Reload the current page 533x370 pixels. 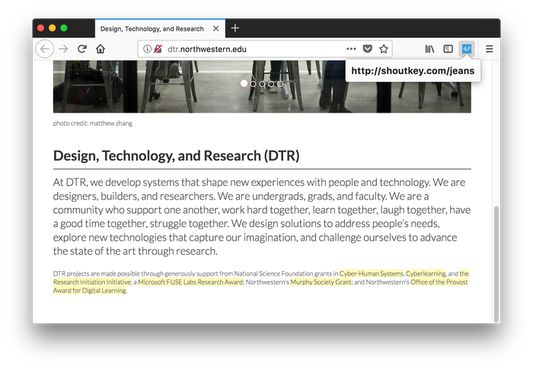coord(82,49)
